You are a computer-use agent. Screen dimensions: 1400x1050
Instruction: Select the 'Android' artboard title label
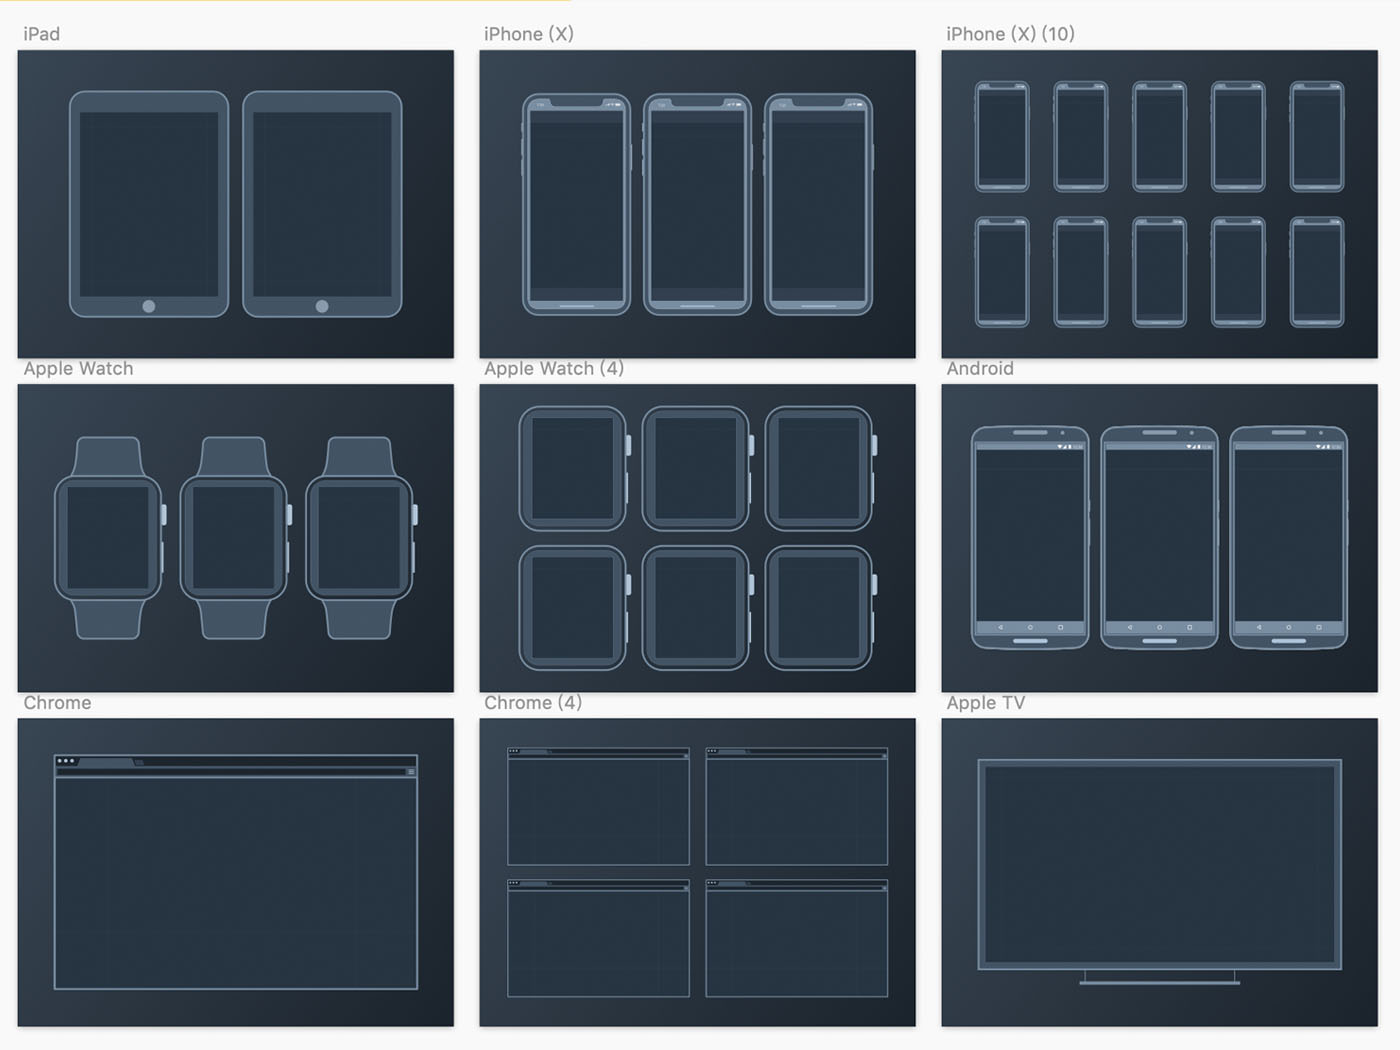click(980, 368)
